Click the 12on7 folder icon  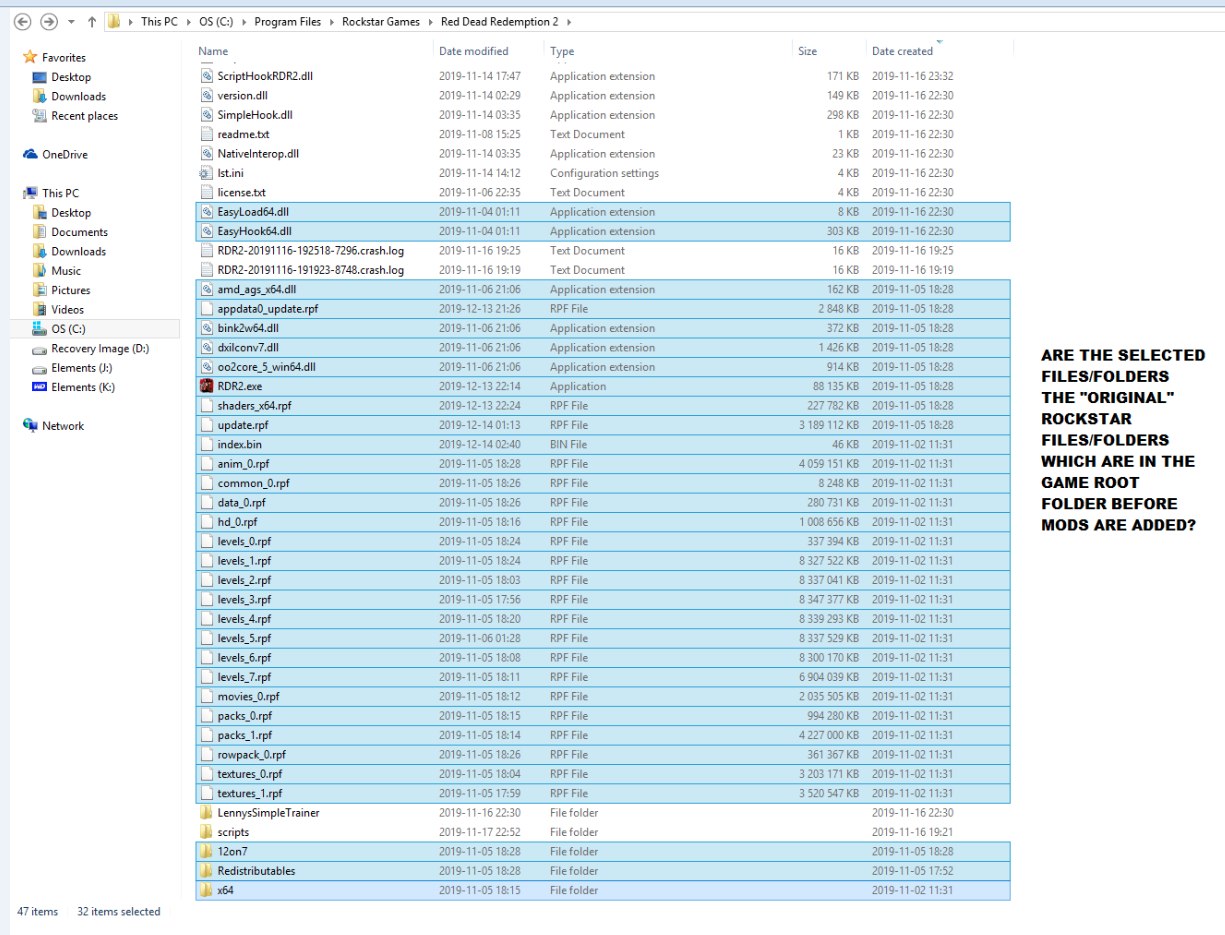coord(206,852)
